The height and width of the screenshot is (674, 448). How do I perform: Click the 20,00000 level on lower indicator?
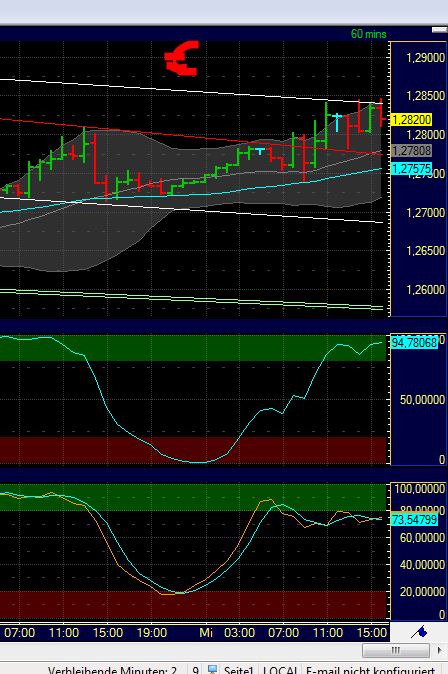(x=422, y=592)
